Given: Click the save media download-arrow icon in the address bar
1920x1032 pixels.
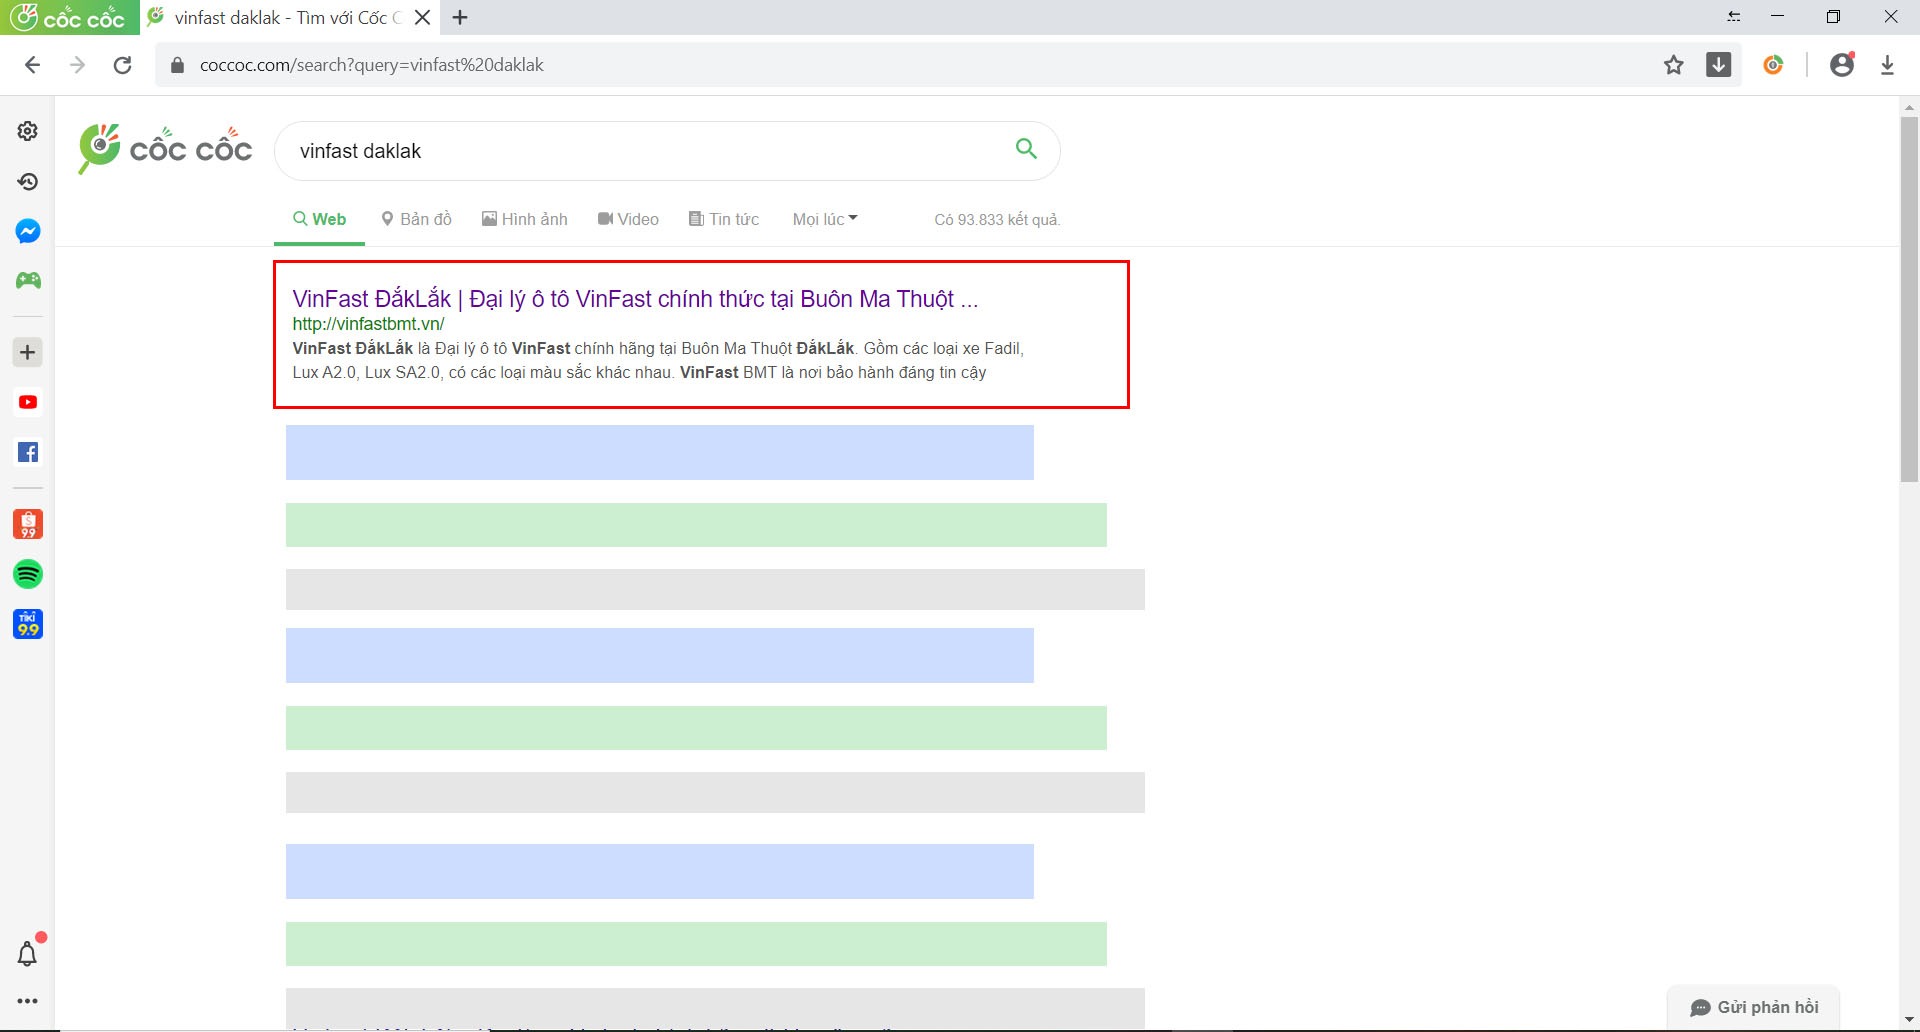Looking at the screenshot, I should [x=1719, y=65].
